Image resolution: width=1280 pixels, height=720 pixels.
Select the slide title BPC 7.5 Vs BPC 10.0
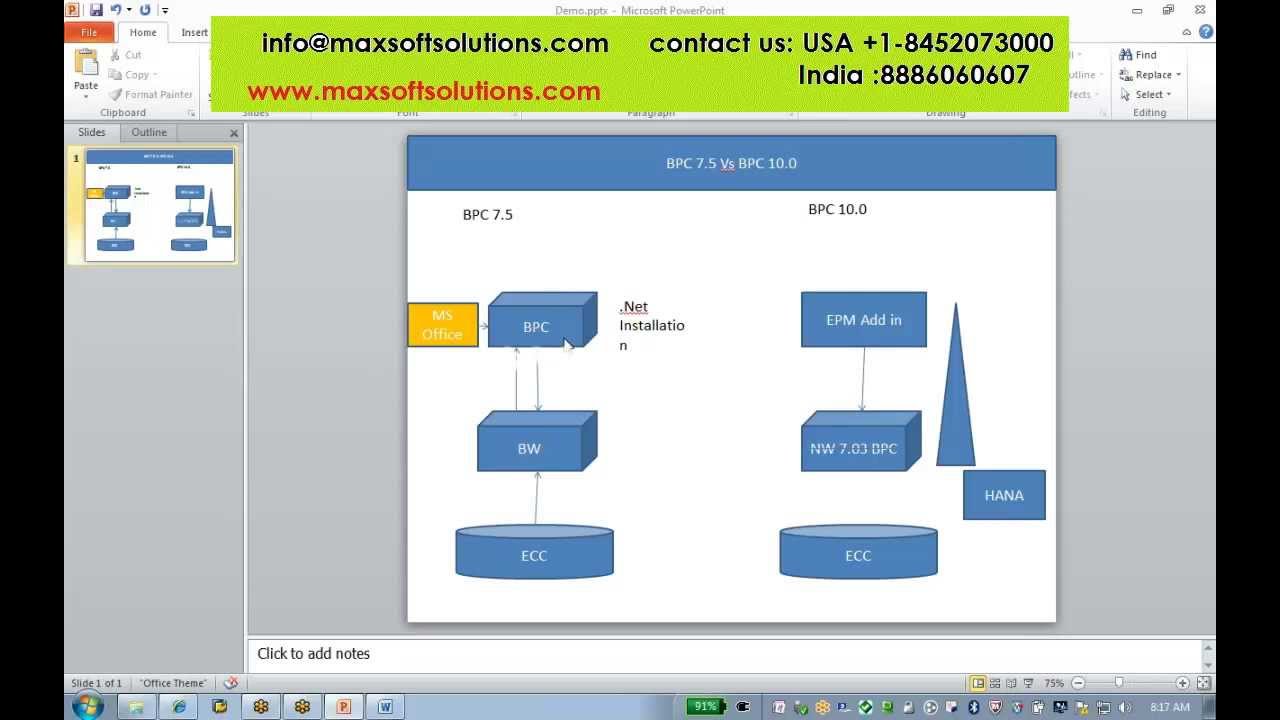pyautogui.click(x=731, y=163)
